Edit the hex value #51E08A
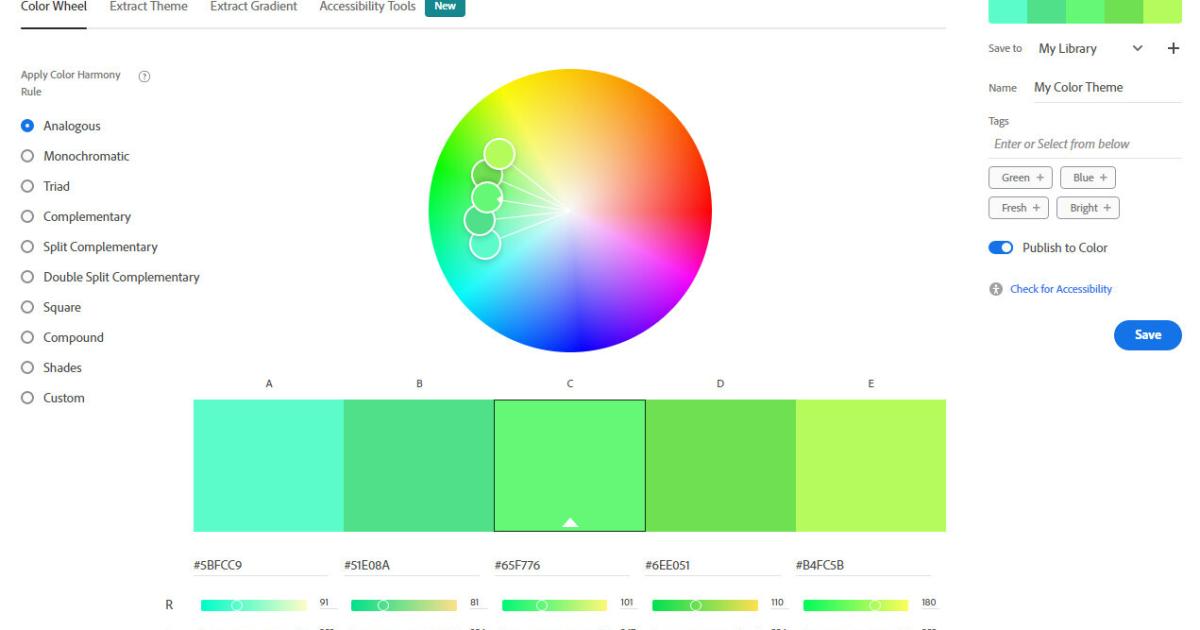Screen dimensions: 1200x630 (411, 566)
